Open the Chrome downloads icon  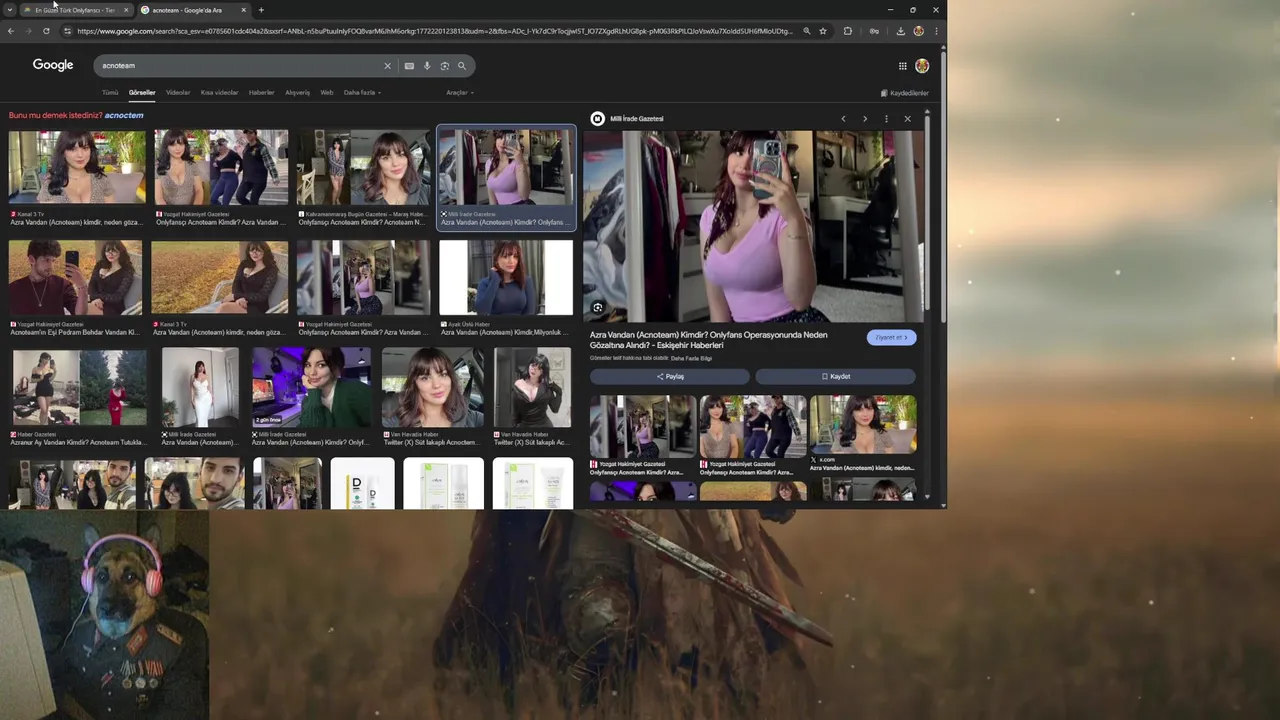click(x=900, y=31)
